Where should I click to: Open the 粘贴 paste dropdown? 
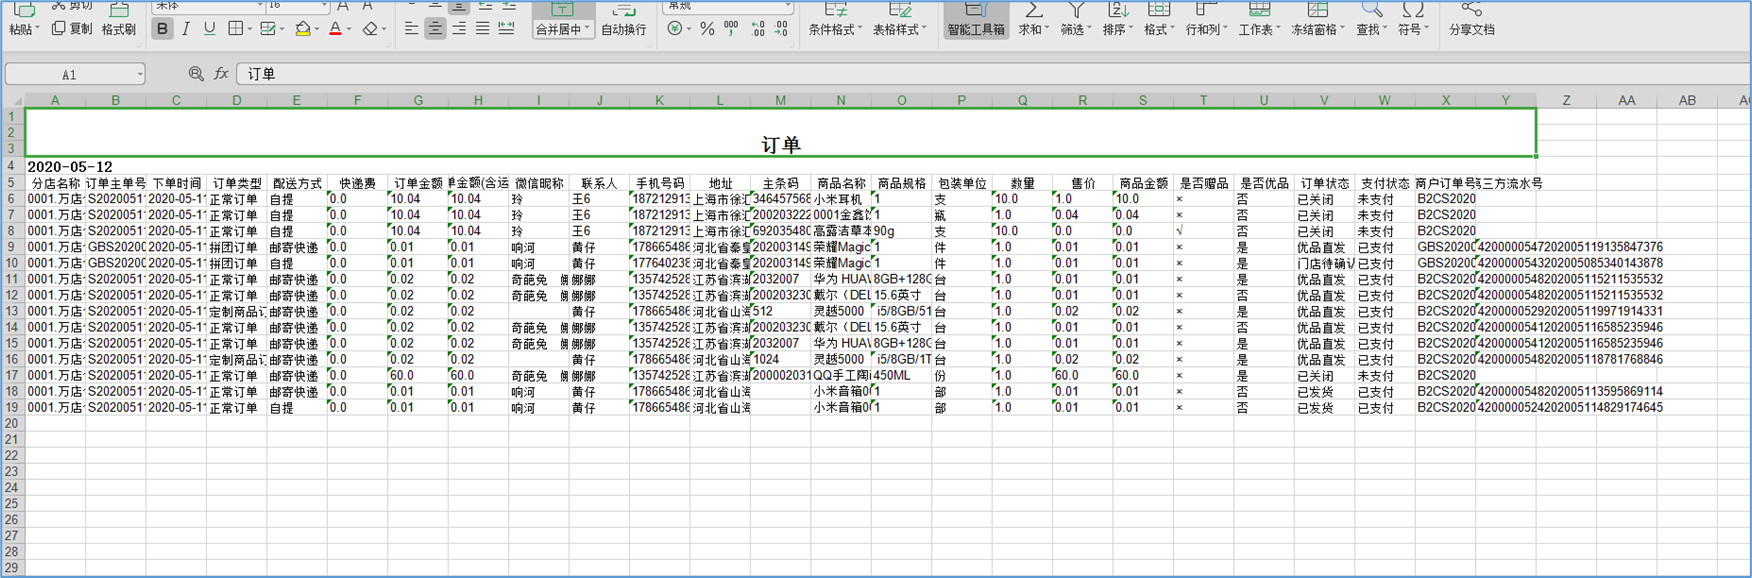tap(24, 30)
